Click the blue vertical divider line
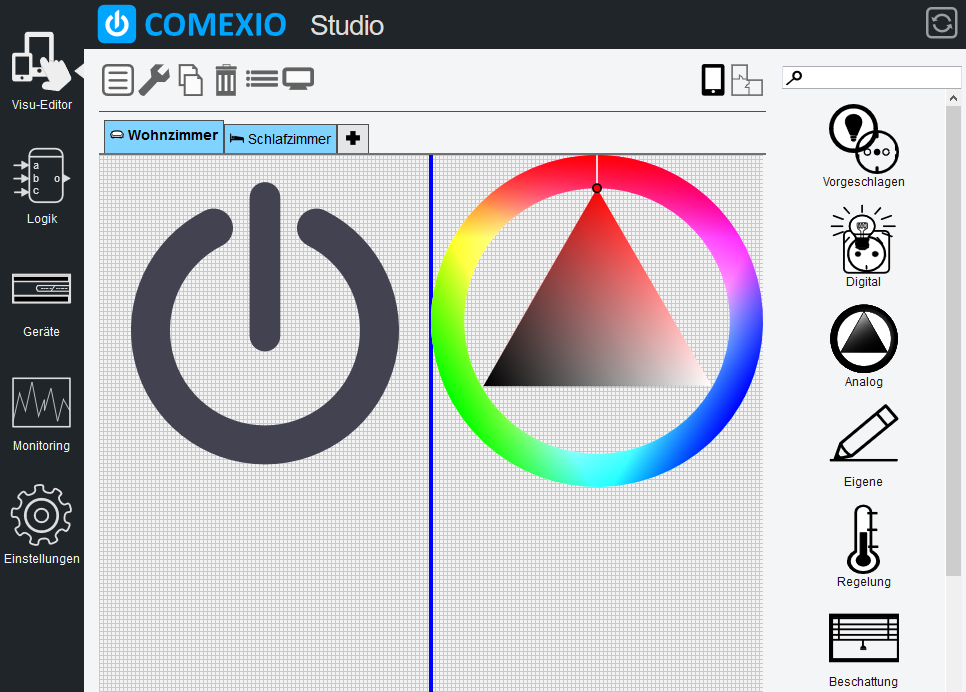 click(431, 423)
